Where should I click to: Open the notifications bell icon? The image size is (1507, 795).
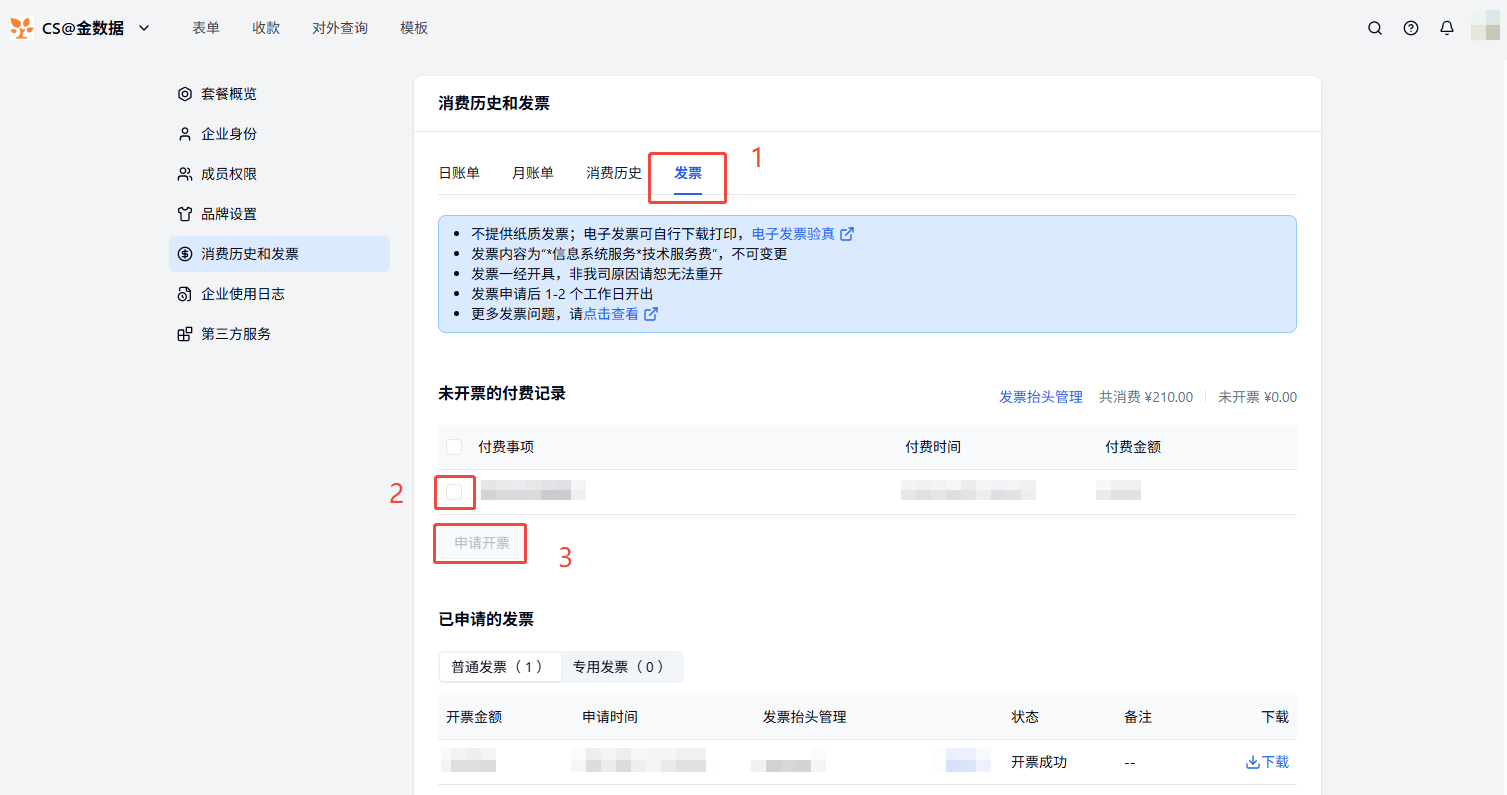pyautogui.click(x=1447, y=28)
